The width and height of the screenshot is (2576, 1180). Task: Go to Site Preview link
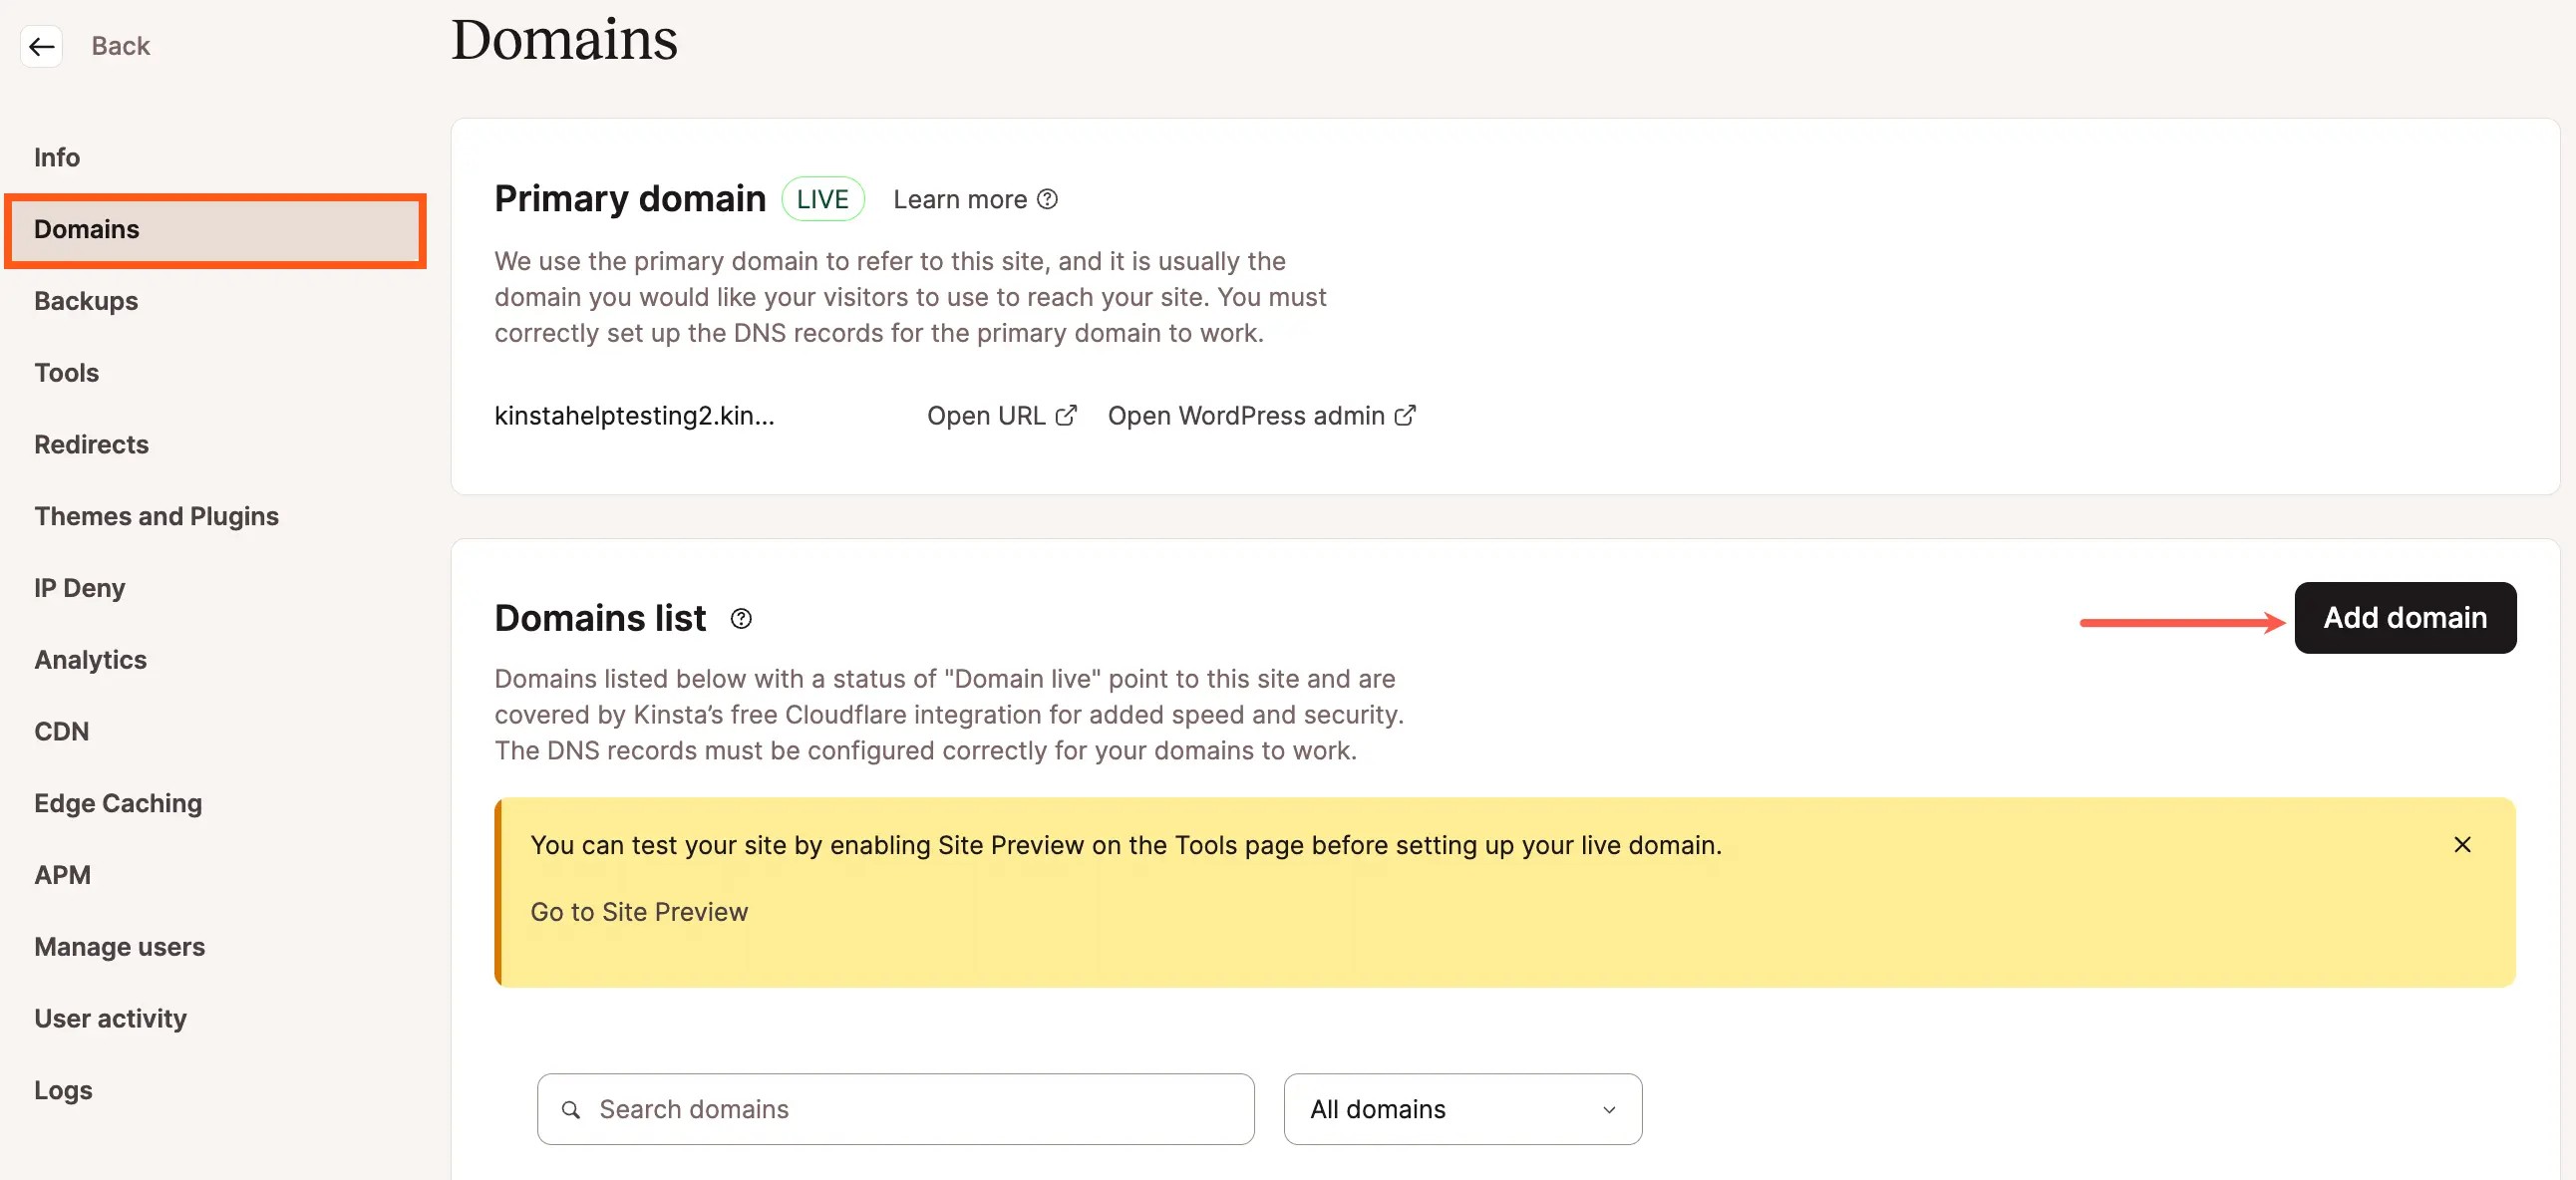(x=637, y=909)
